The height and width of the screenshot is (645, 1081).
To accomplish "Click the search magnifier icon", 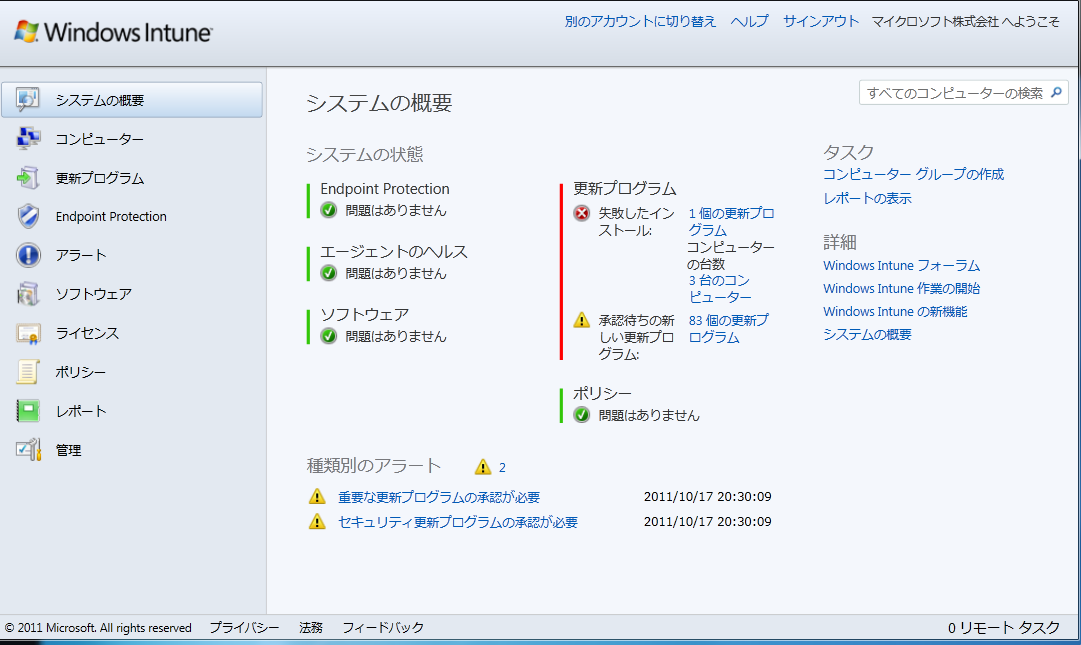I will (1057, 93).
